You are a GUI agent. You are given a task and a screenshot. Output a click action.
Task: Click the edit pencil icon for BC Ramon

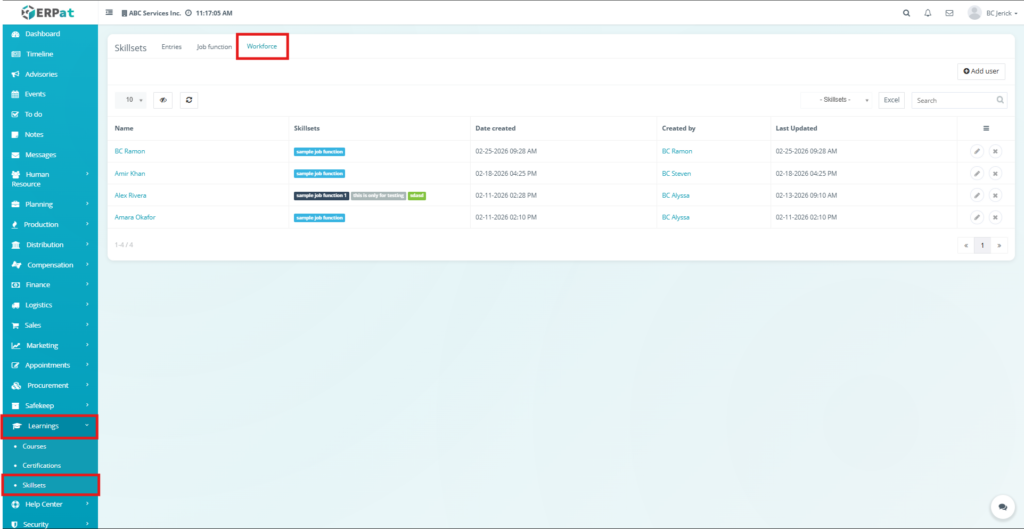pyautogui.click(x=976, y=151)
